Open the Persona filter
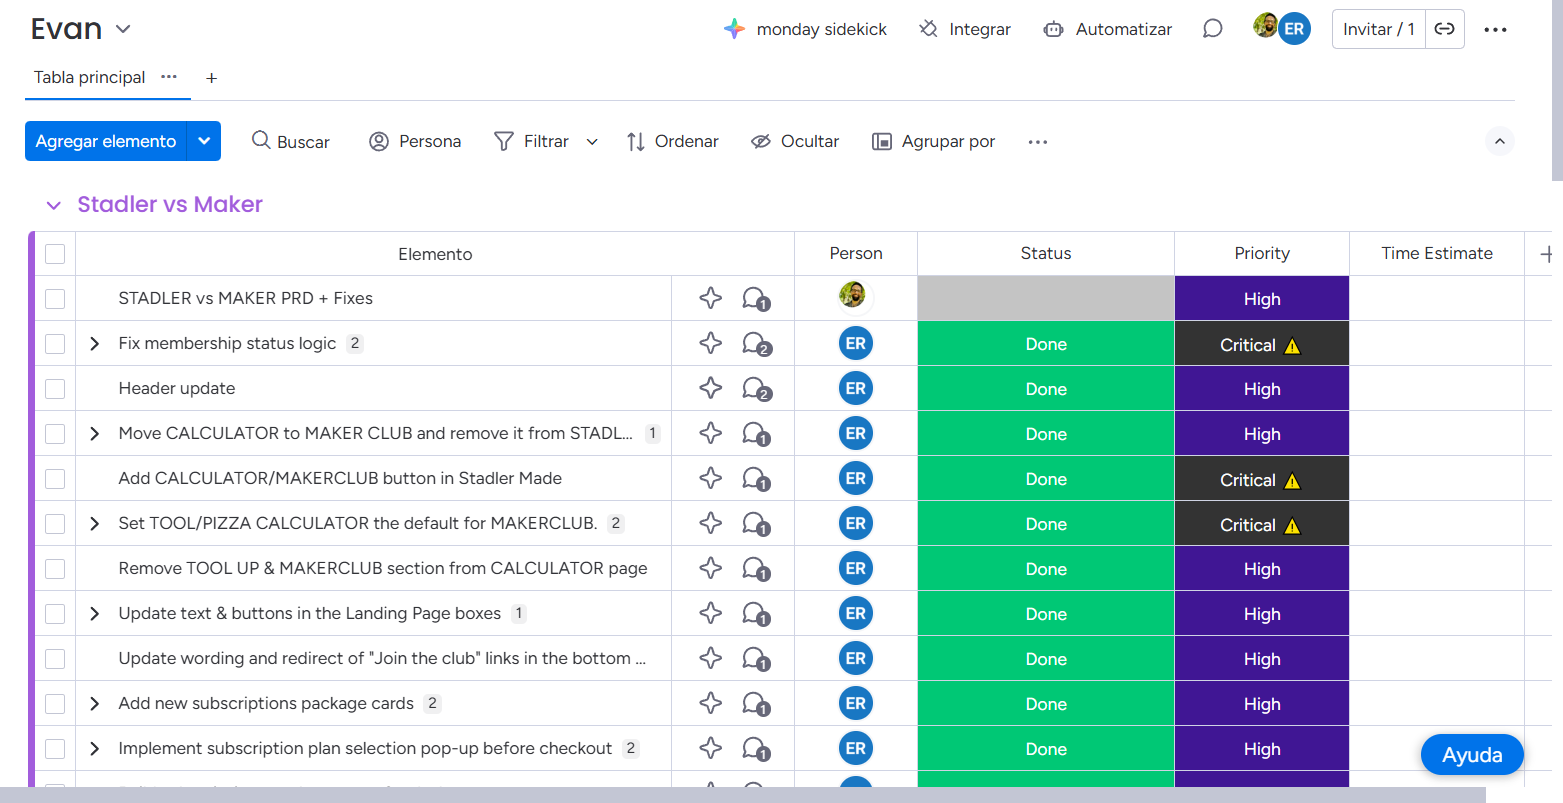Viewport: 1563px width, 803px height. pyautogui.click(x=415, y=141)
